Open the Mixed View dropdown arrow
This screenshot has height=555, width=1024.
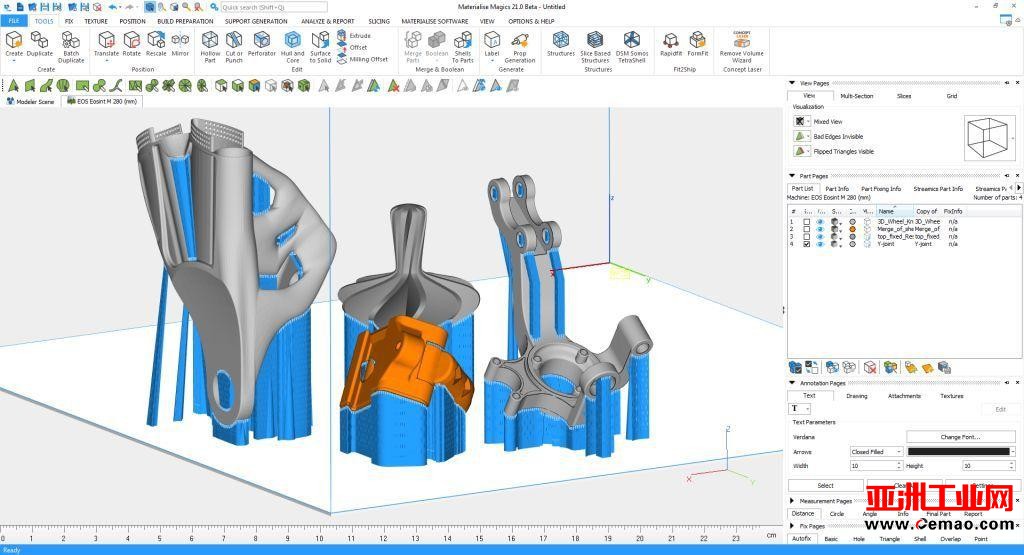[x=808, y=121]
